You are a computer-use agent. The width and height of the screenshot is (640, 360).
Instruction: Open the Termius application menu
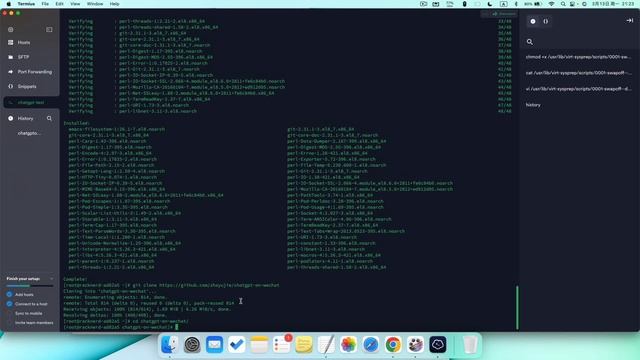pyautogui.click(x=26, y=4)
